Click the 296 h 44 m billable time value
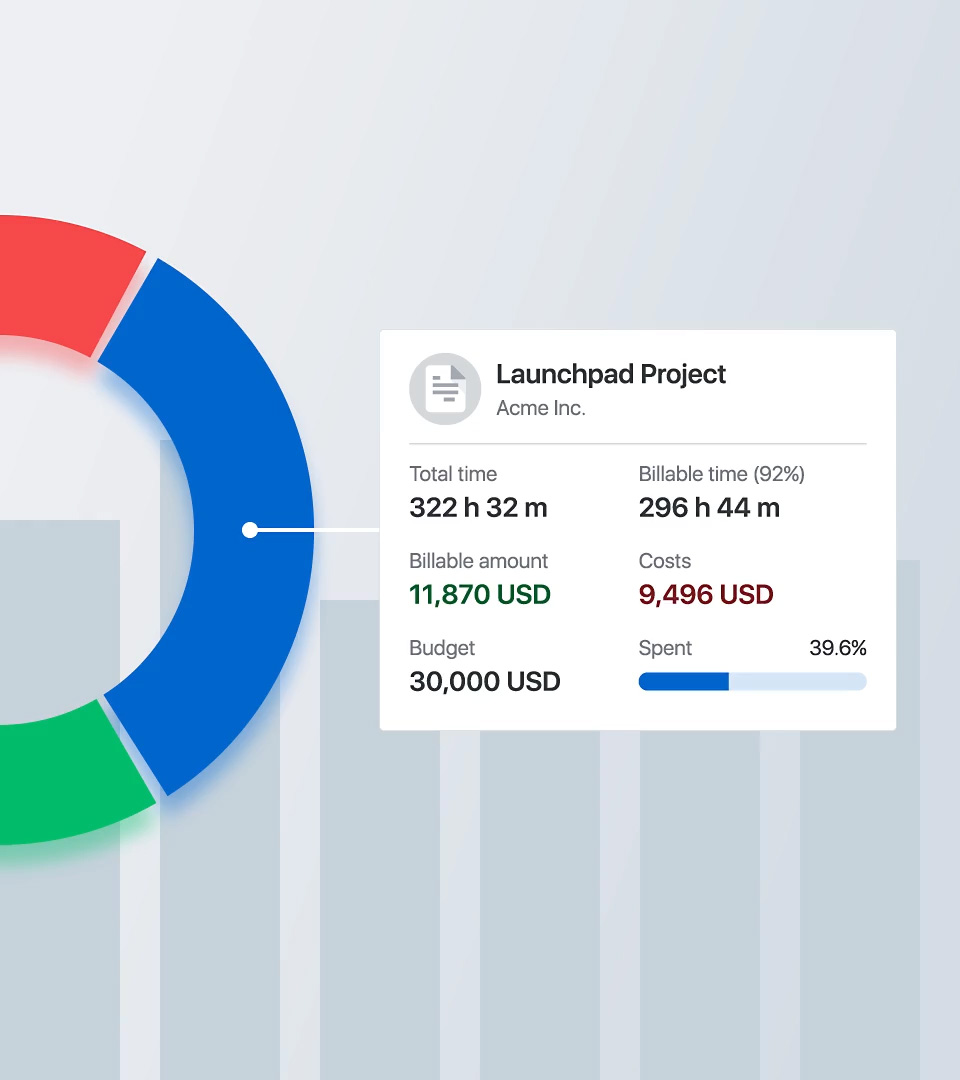The width and height of the screenshot is (960, 1080). click(709, 508)
